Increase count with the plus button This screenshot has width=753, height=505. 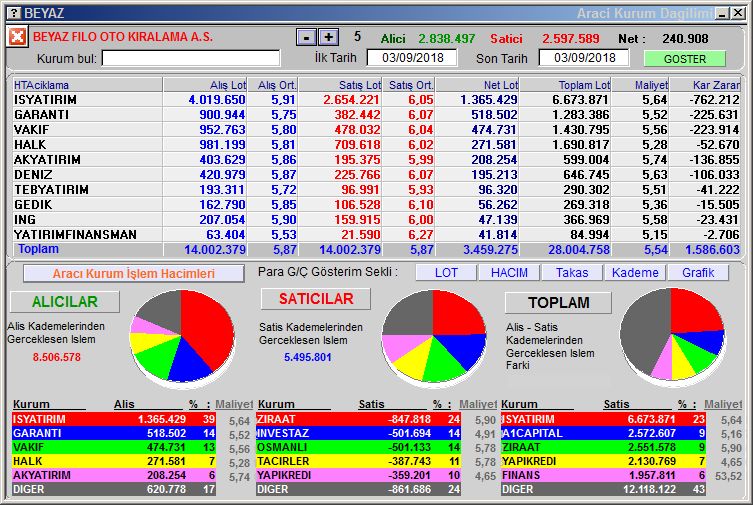[328, 37]
